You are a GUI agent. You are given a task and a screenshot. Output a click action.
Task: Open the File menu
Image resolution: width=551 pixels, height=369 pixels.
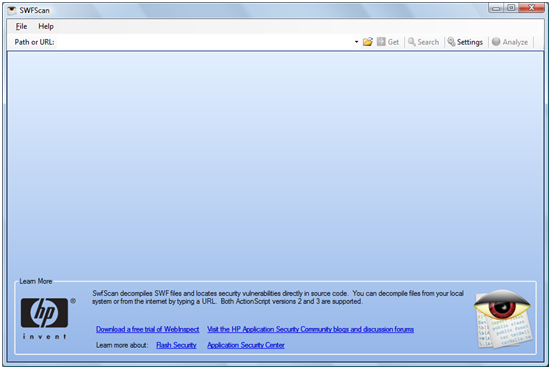click(21, 26)
